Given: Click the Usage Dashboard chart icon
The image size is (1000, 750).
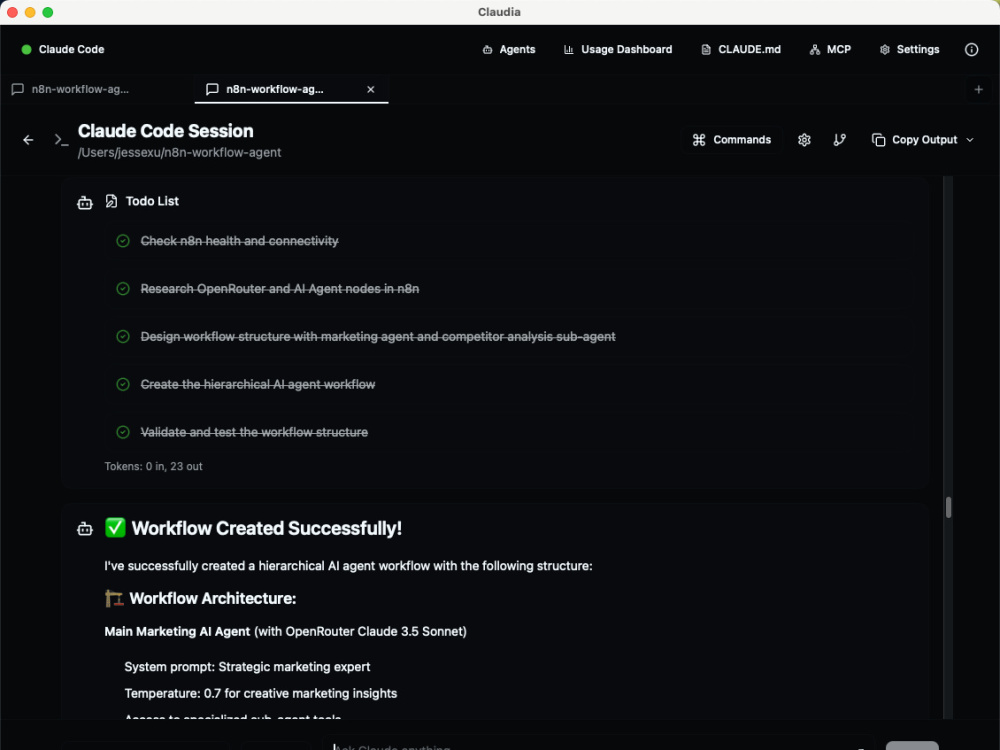Looking at the screenshot, I should click(568, 49).
